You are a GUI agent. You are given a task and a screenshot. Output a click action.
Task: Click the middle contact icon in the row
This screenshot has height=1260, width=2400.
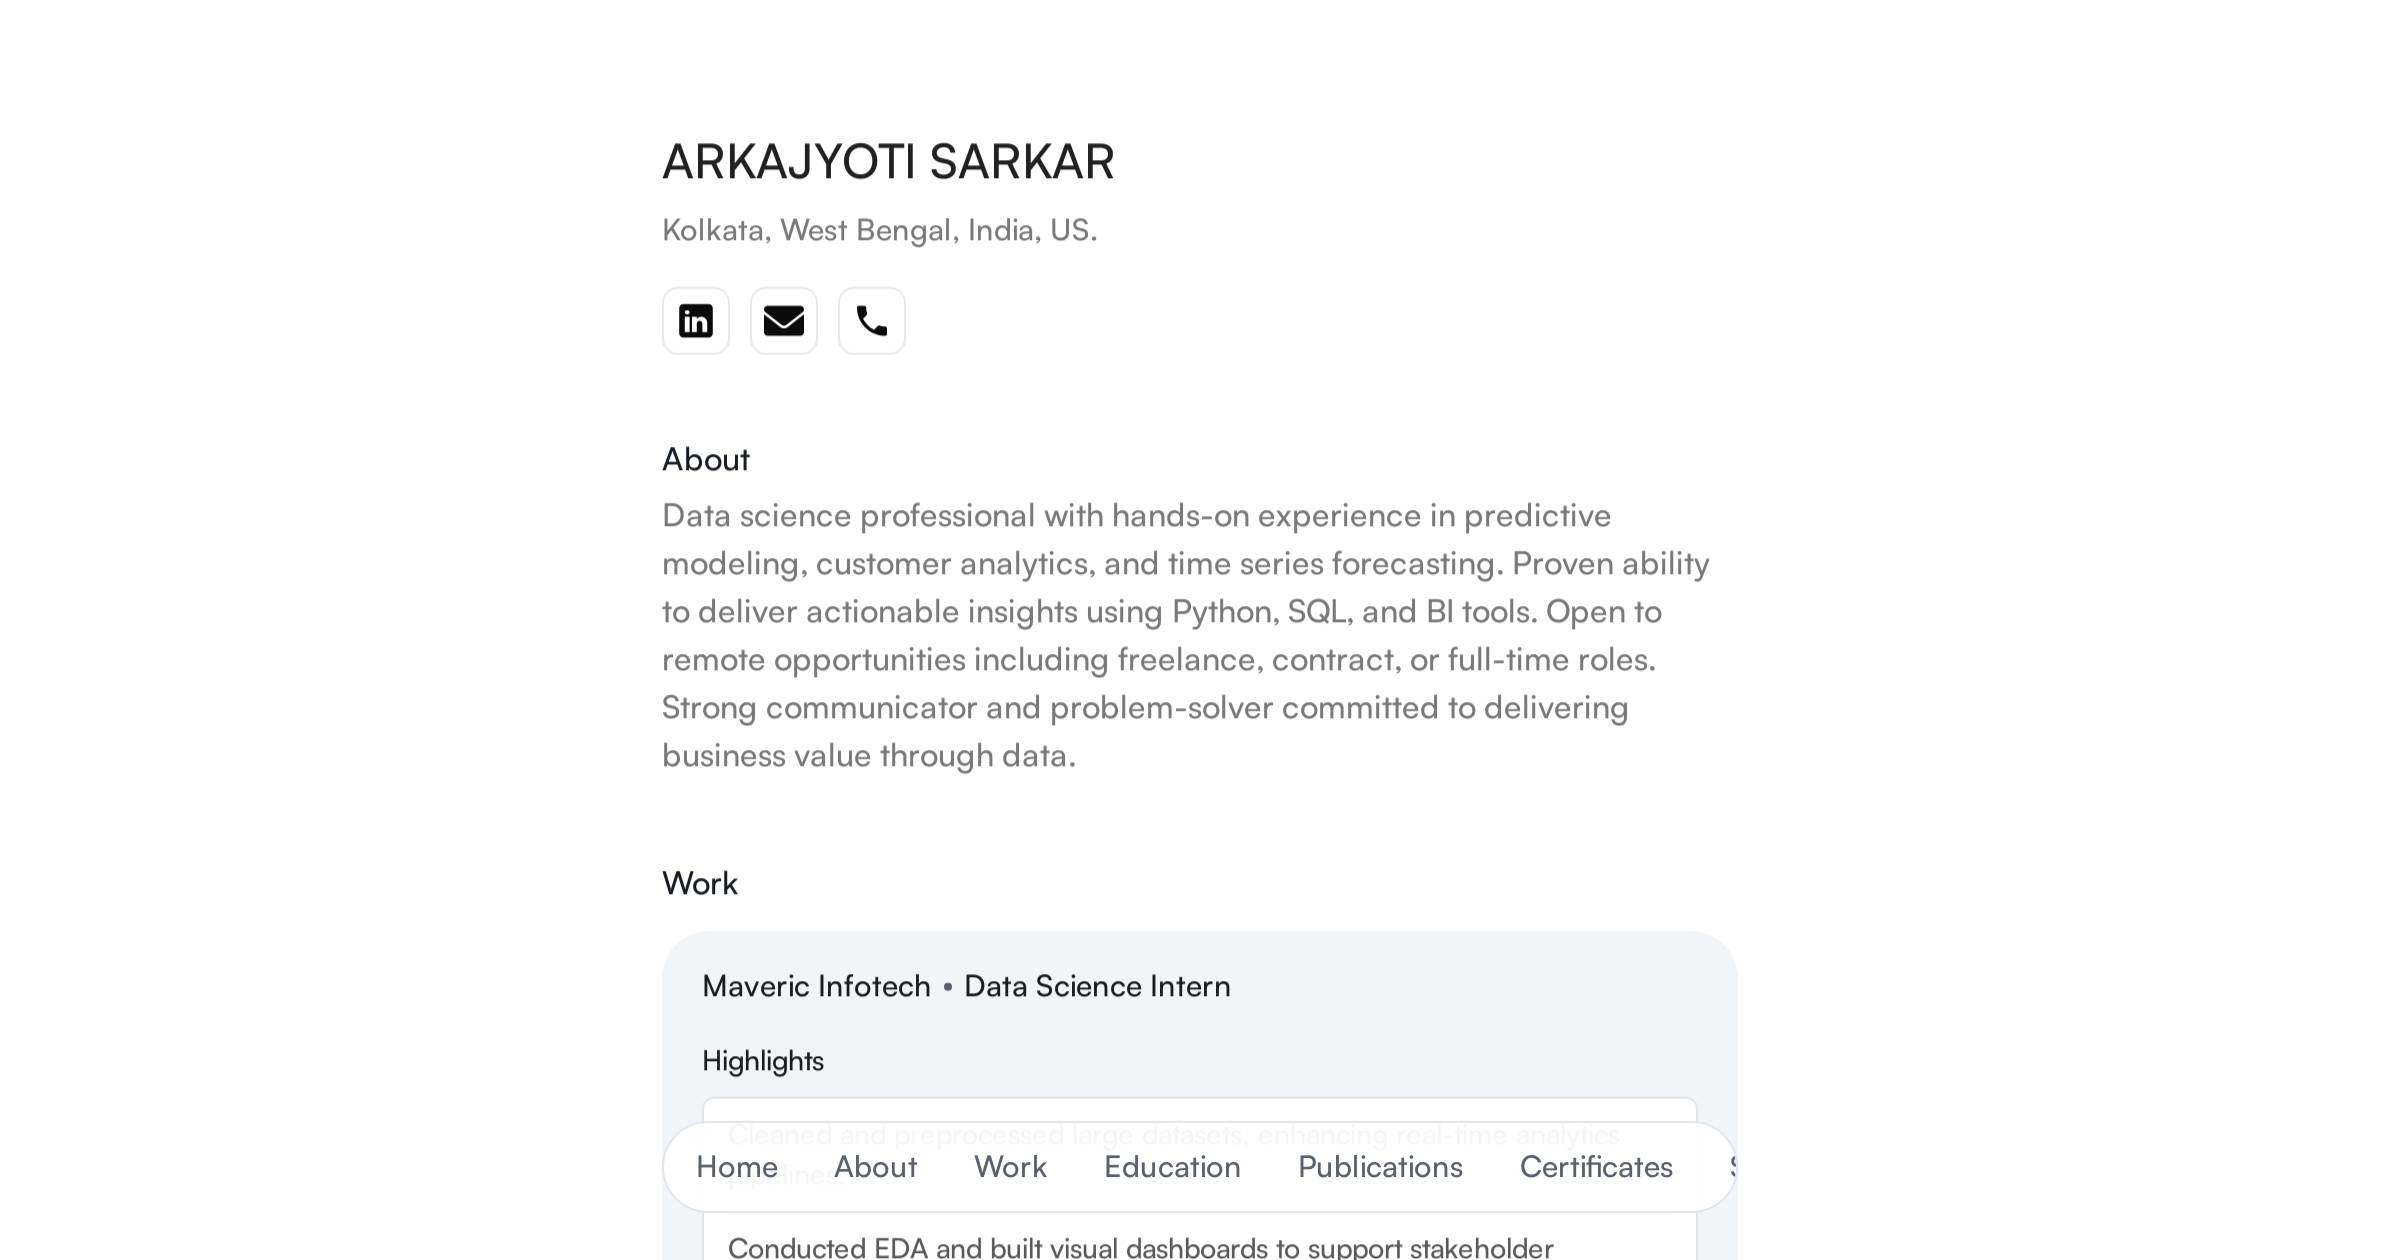[783, 321]
